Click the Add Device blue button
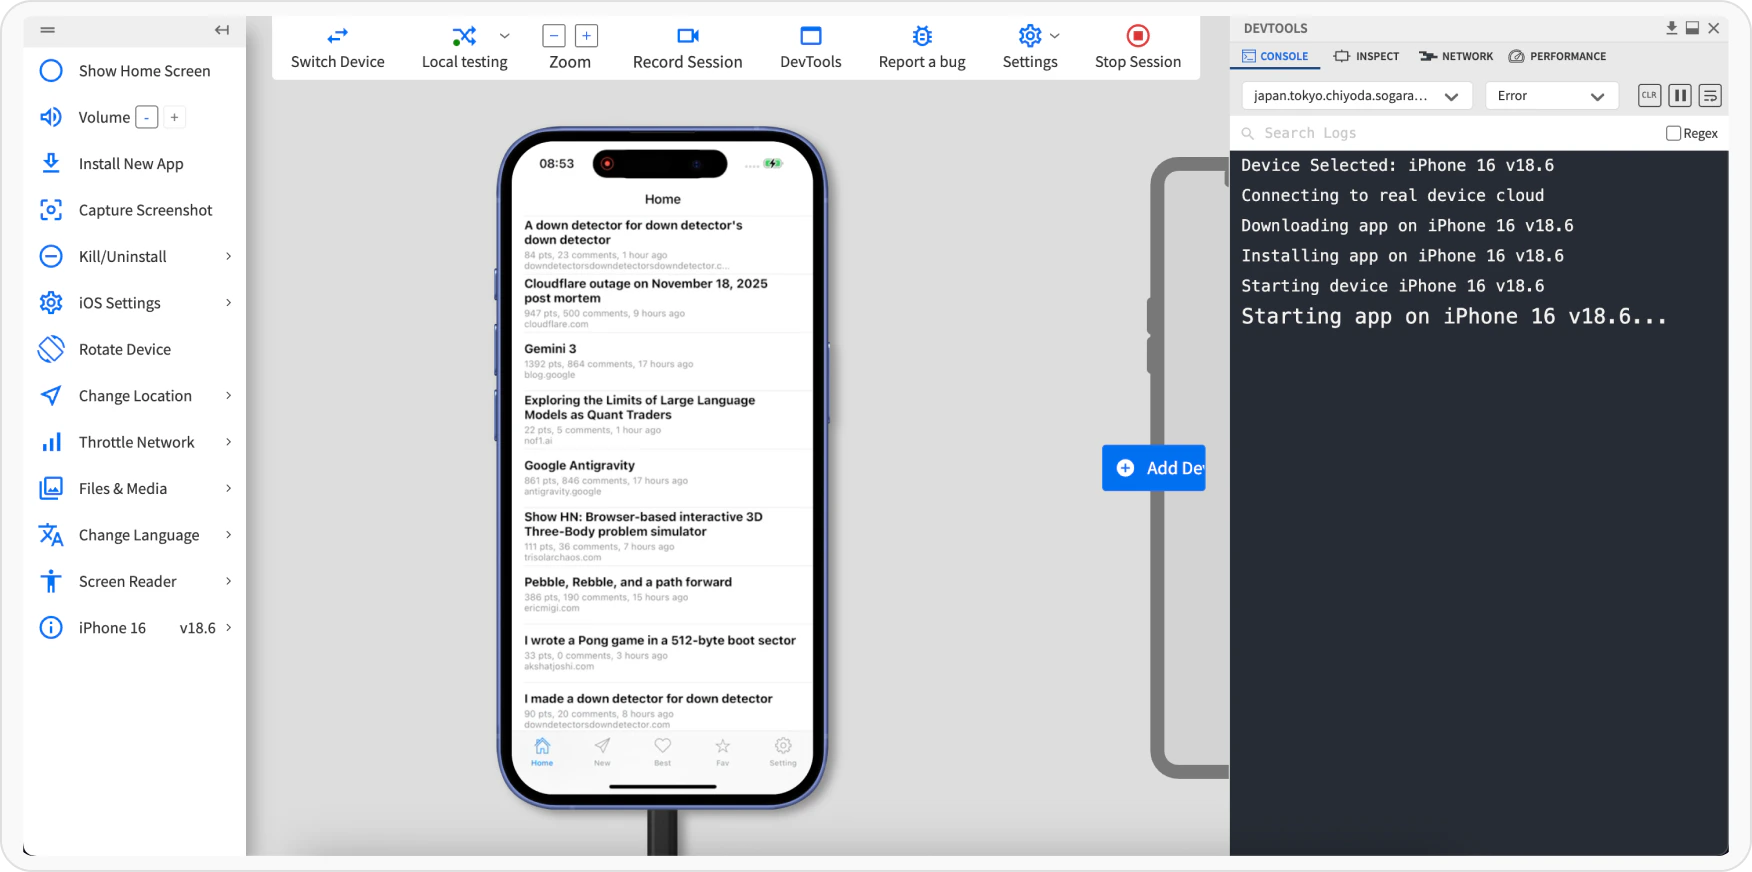 click(1154, 468)
